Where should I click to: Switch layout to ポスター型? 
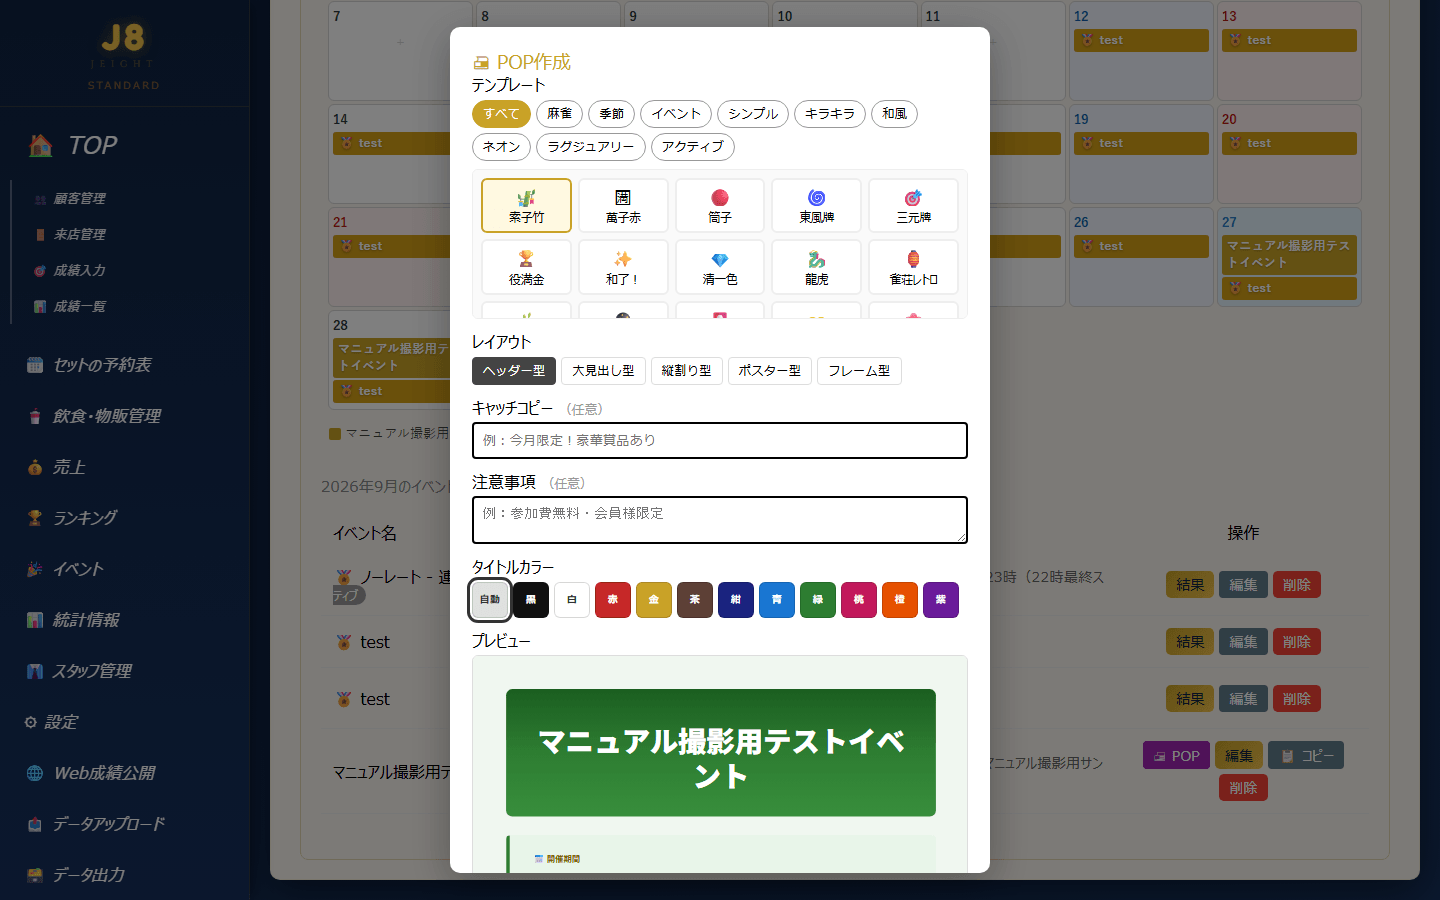coord(770,371)
